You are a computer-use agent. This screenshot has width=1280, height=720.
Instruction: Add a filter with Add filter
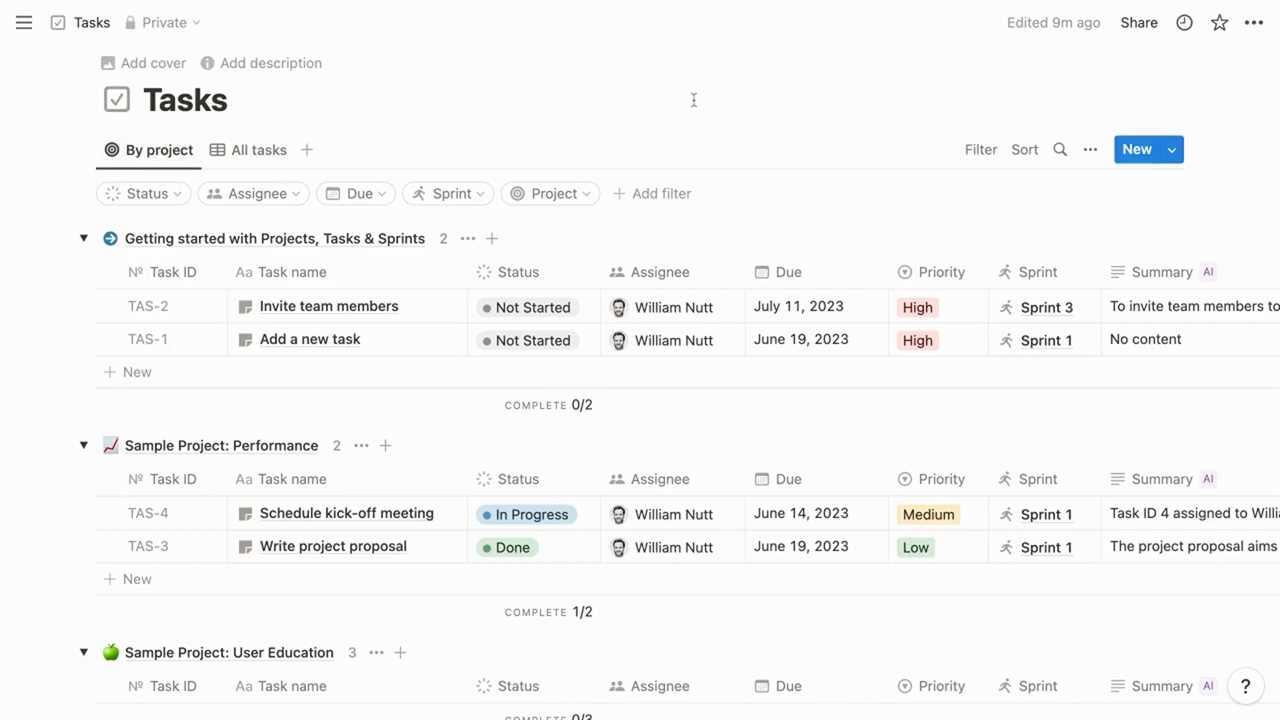[x=651, y=193]
